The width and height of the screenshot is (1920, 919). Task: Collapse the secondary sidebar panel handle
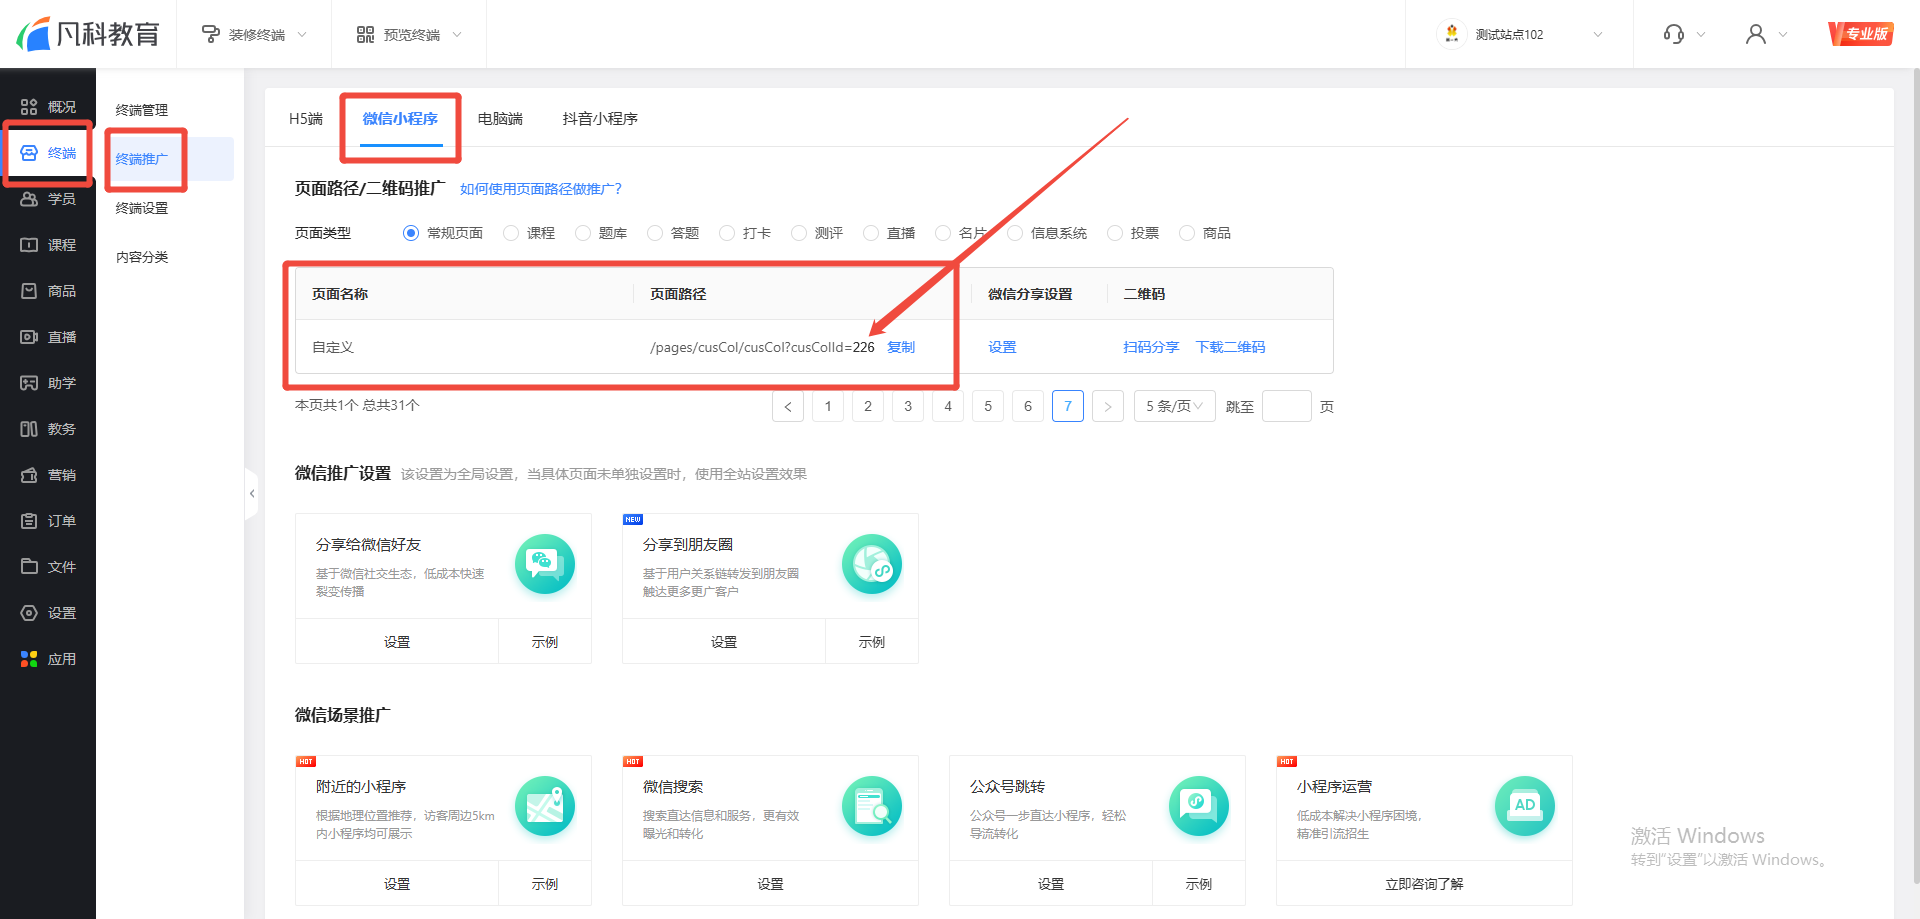point(252,493)
